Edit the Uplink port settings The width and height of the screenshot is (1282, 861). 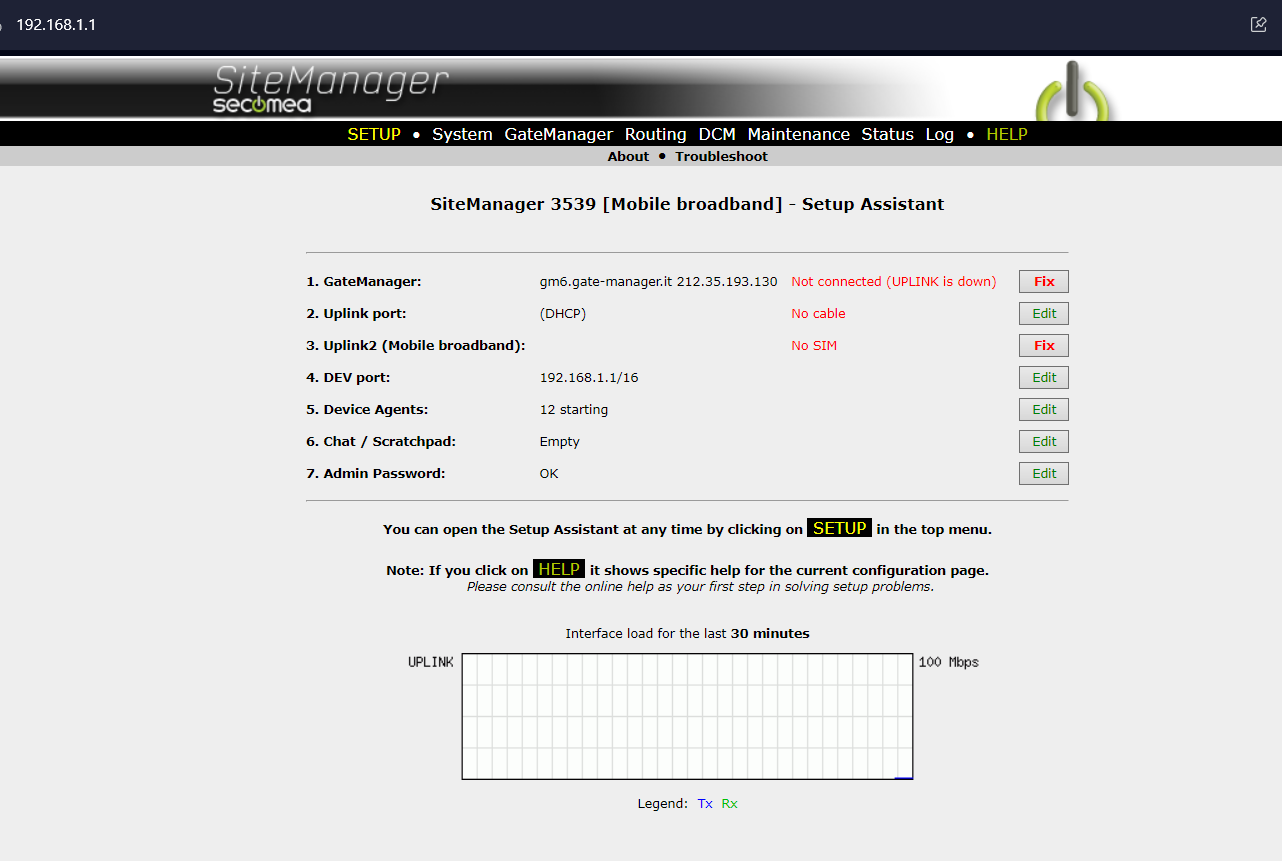tap(1044, 314)
